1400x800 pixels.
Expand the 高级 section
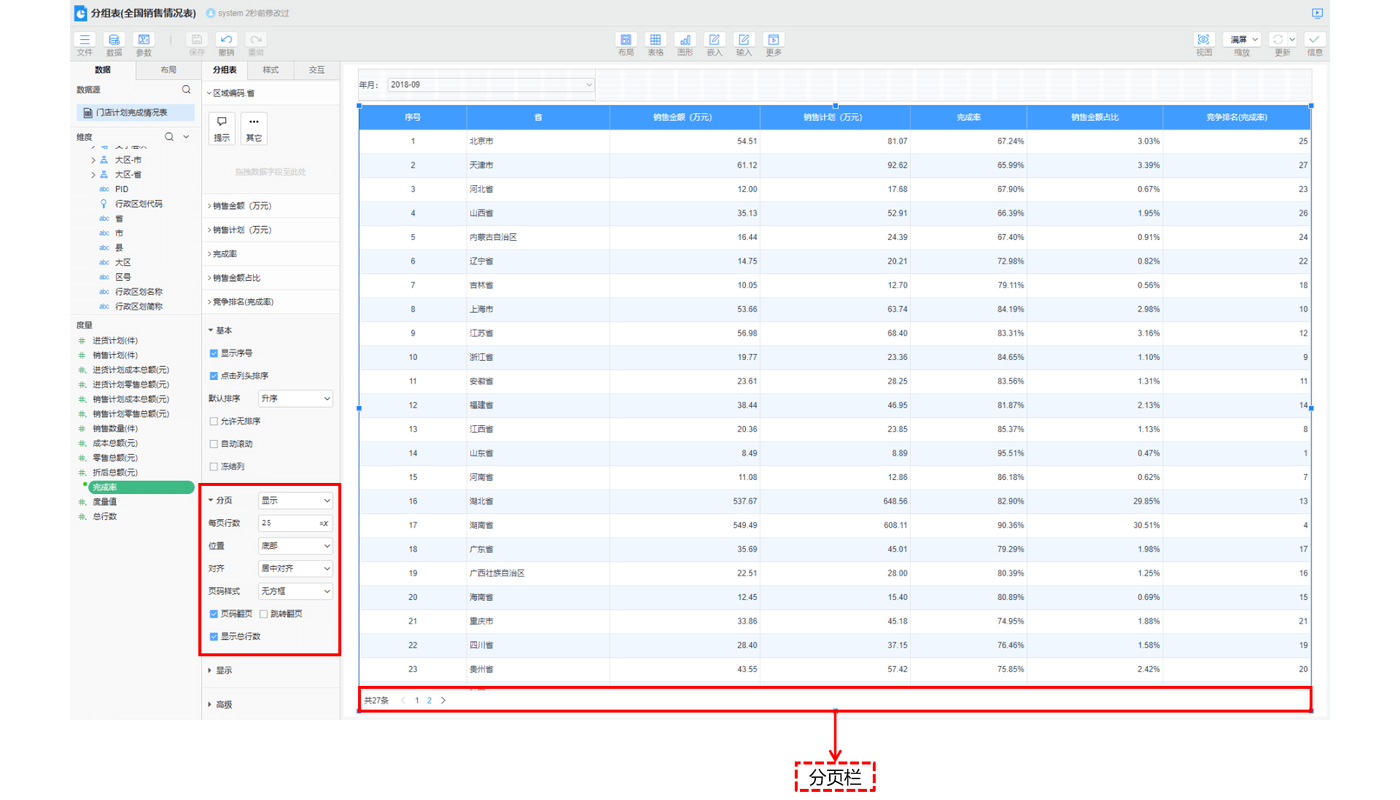[x=223, y=705]
